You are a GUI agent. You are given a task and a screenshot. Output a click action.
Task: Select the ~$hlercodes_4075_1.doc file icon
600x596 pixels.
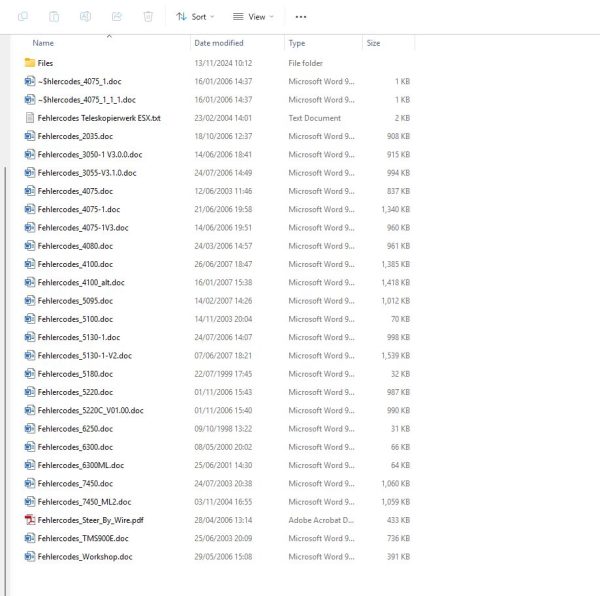click(29, 81)
